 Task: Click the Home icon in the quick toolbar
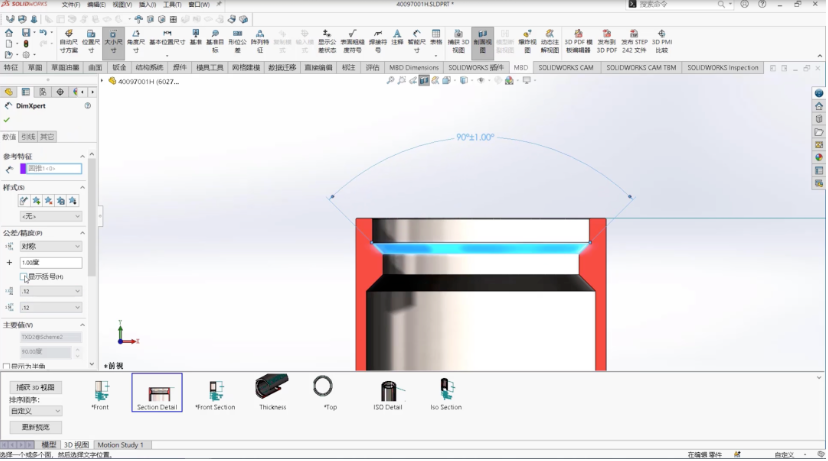tap(9, 33)
